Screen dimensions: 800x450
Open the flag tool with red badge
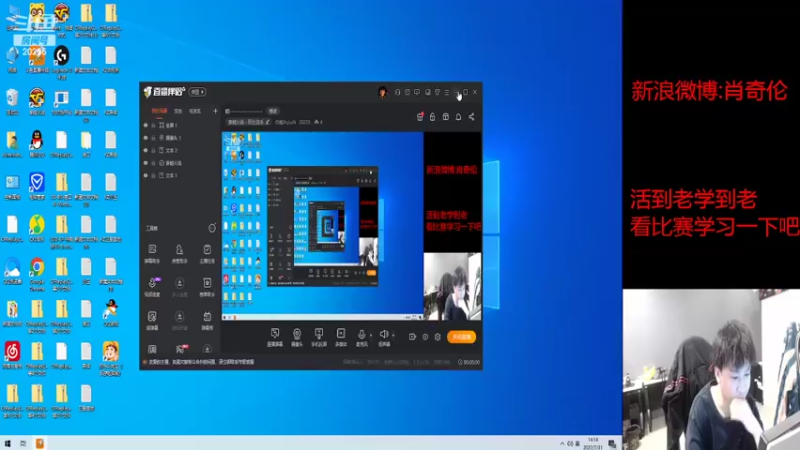(x=180, y=349)
